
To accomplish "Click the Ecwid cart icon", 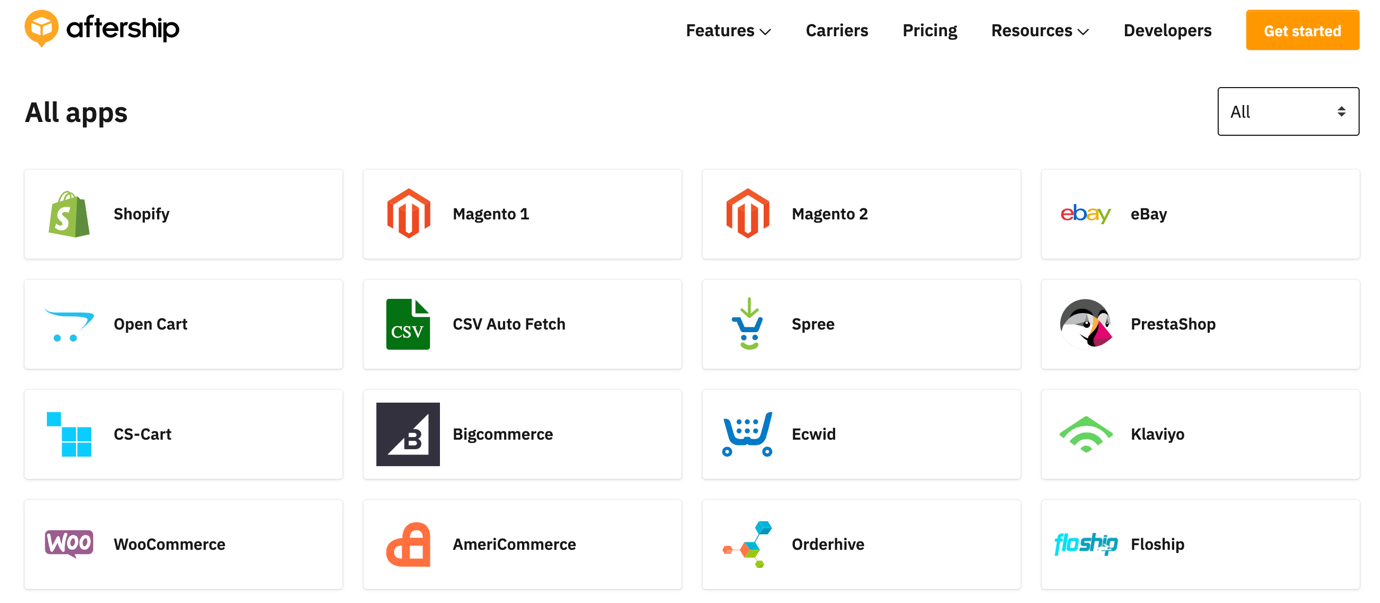I will [x=747, y=434].
